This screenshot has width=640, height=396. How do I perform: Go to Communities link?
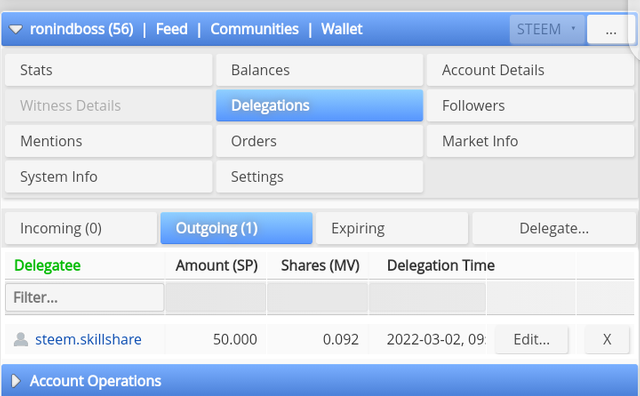(254, 29)
